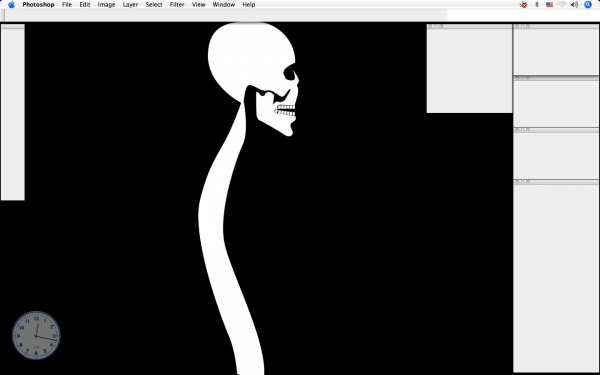Click the analog clock widget
Image resolution: width=600 pixels, height=375 pixels.
tap(36, 336)
